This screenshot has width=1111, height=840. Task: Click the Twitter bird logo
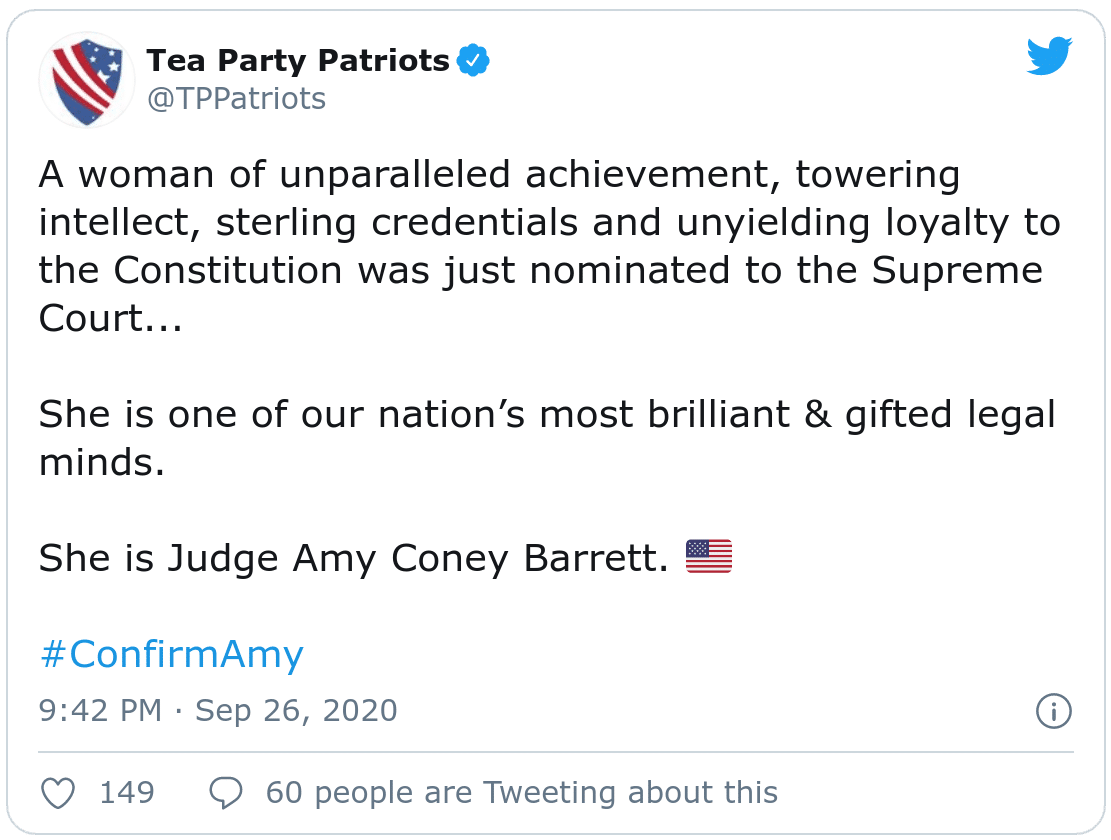pos(1049,56)
